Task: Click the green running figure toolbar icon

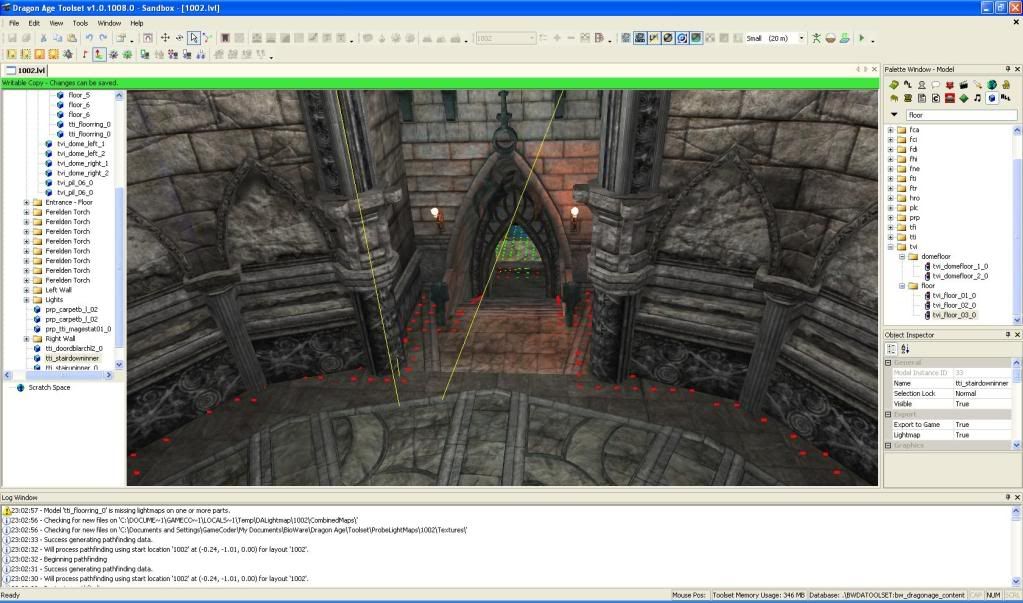Action: pyautogui.click(x=816, y=38)
